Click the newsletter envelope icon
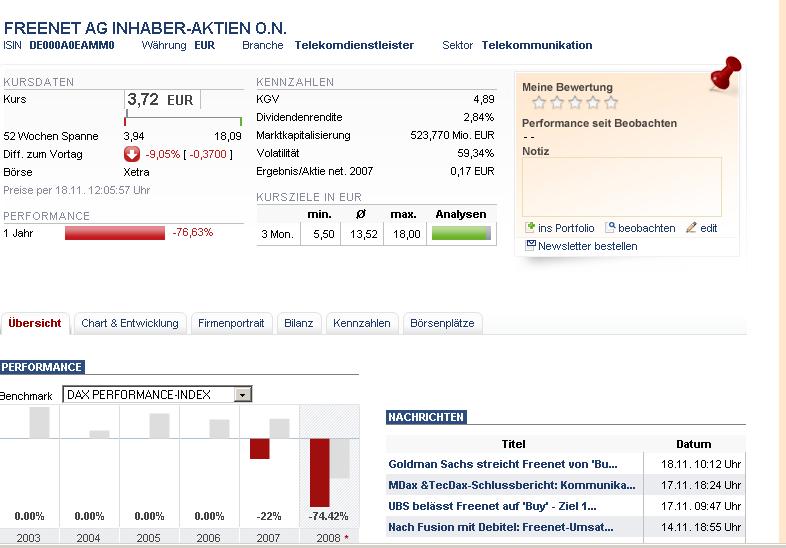Viewport: 786px width, 548px height. click(530, 246)
